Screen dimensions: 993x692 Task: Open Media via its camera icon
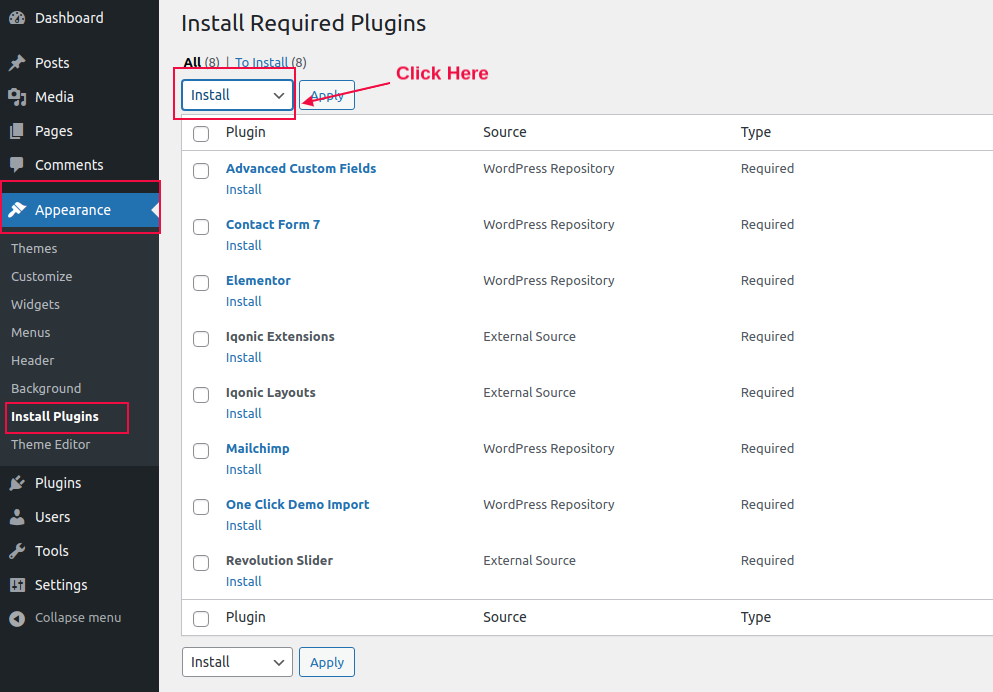(x=17, y=97)
